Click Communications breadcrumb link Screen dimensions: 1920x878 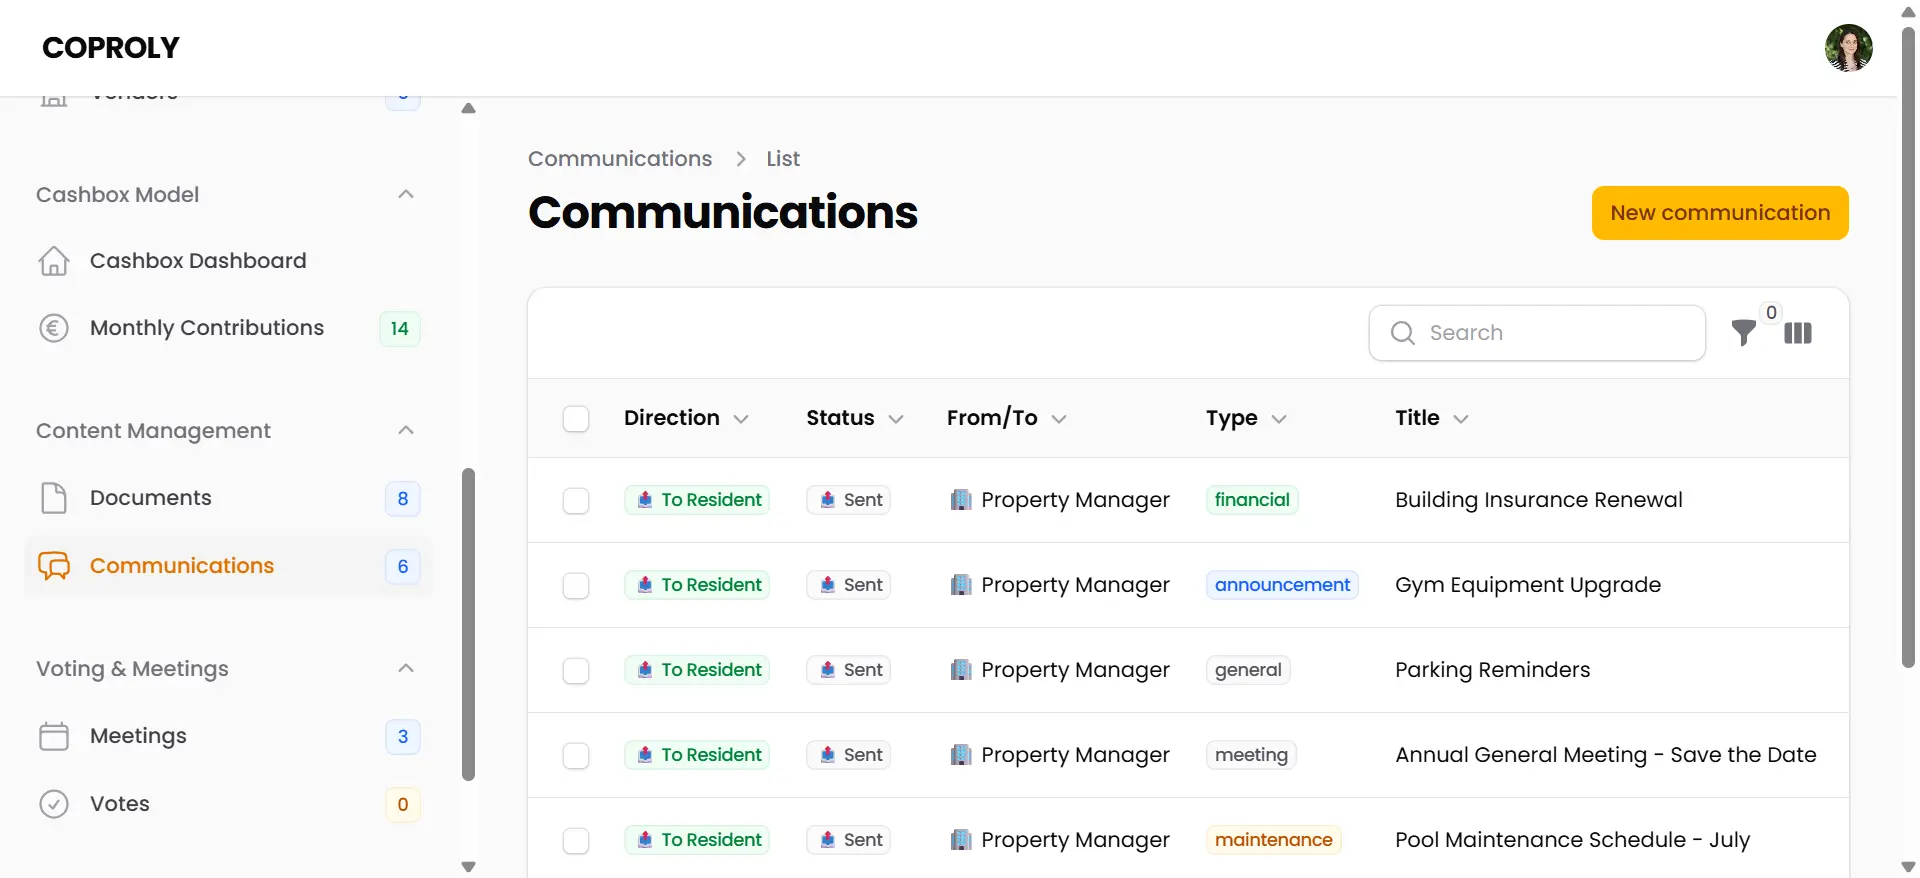click(620, 159)
